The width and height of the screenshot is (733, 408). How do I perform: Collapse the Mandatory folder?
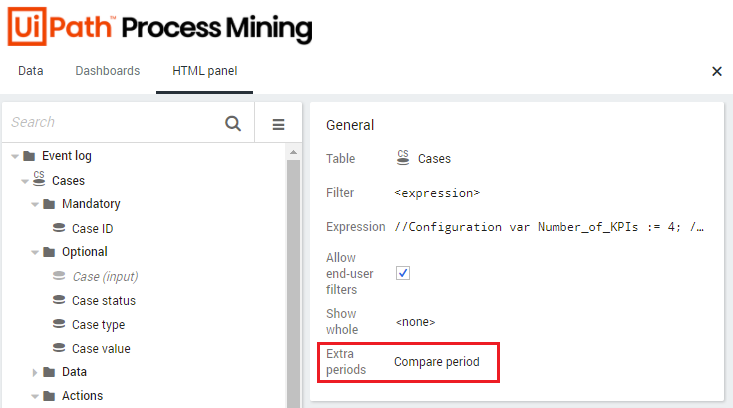(35, 204)
